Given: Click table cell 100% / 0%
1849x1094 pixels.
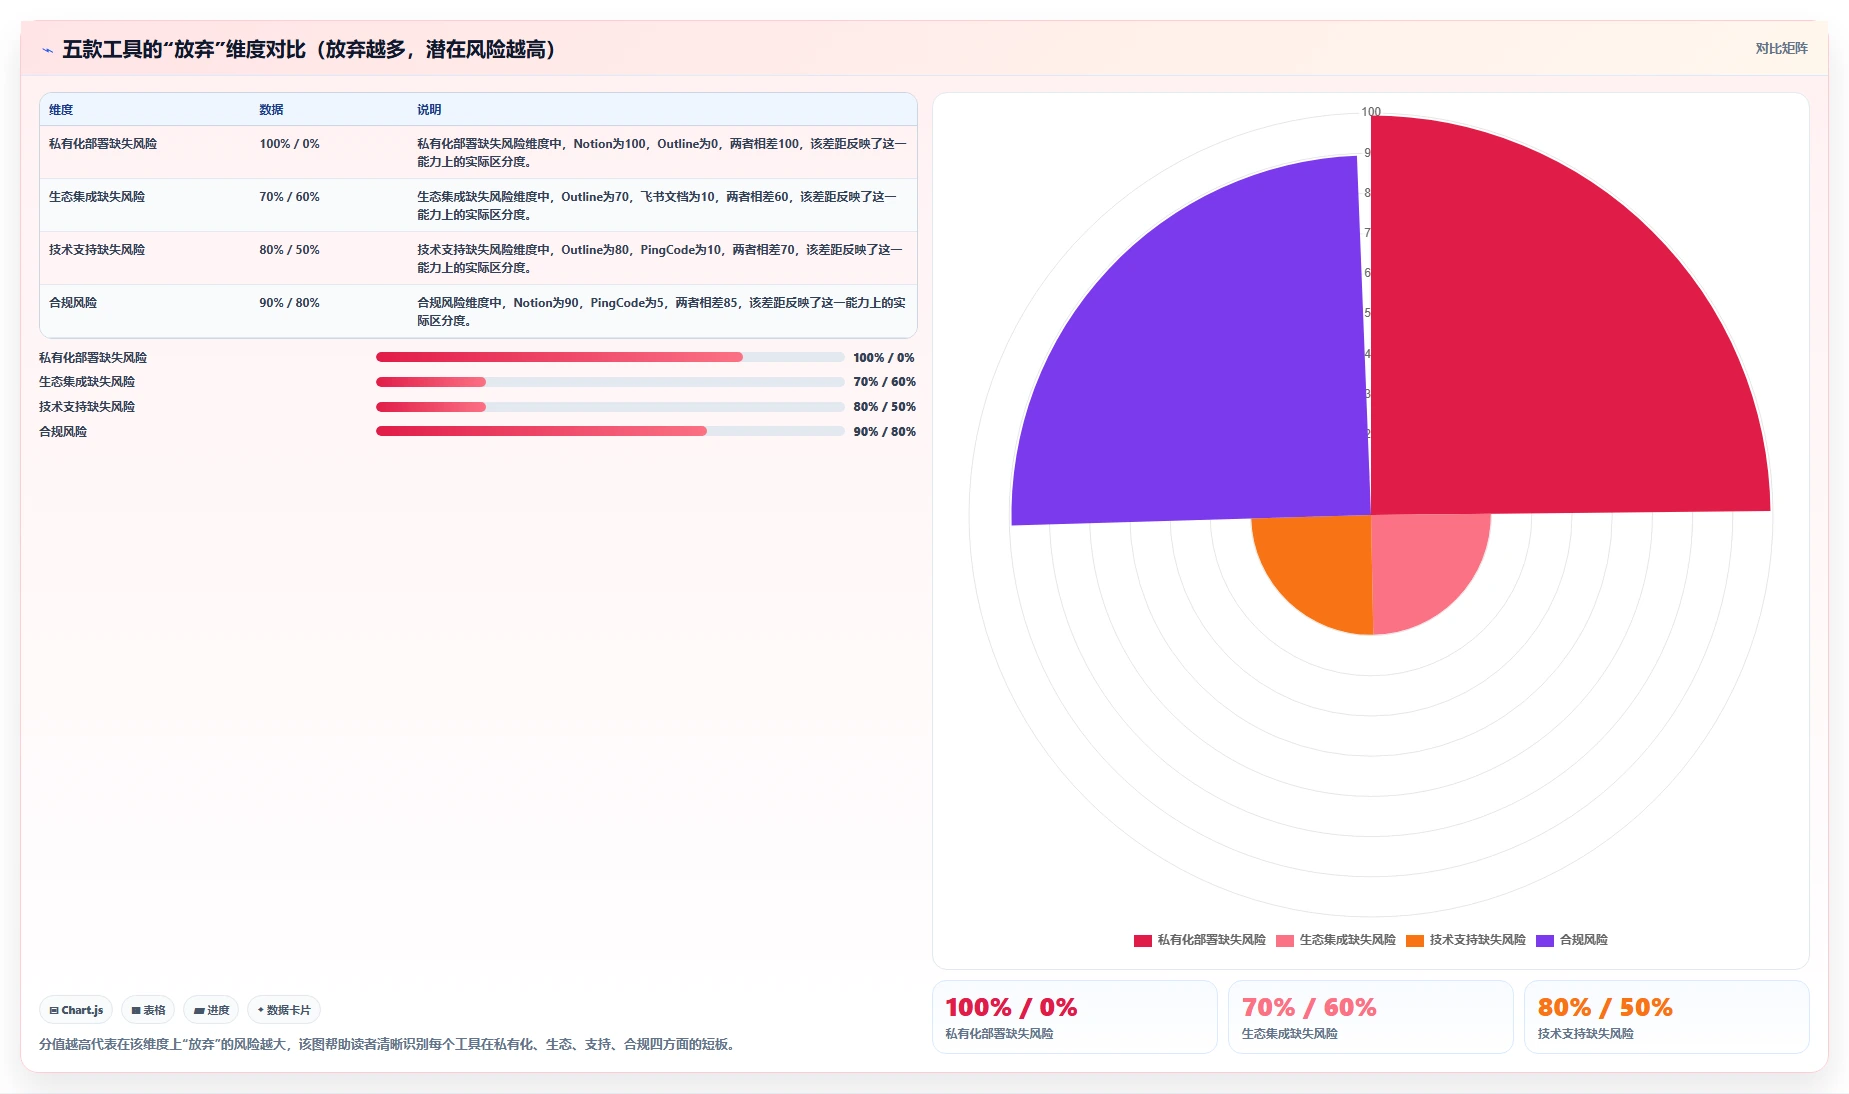Looking at the screenshot, I should (x=289, y=144).
